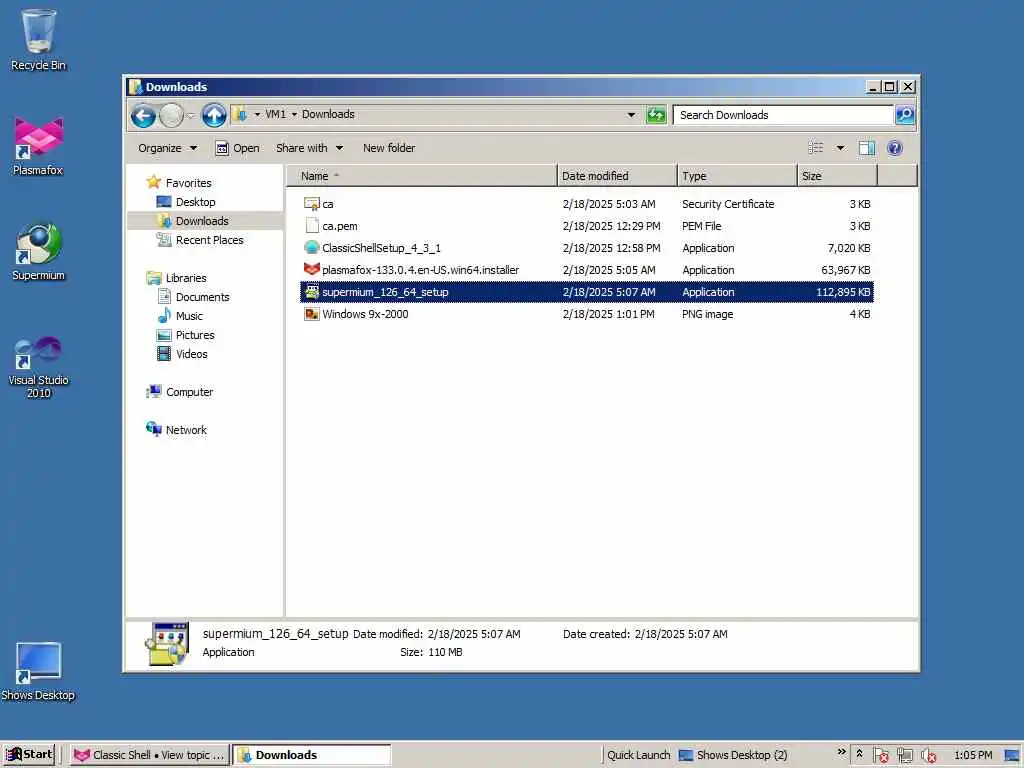Open the recent pages dropdown arrow
The width and height of the screenshot is (1024, 768).
[191, 116]
